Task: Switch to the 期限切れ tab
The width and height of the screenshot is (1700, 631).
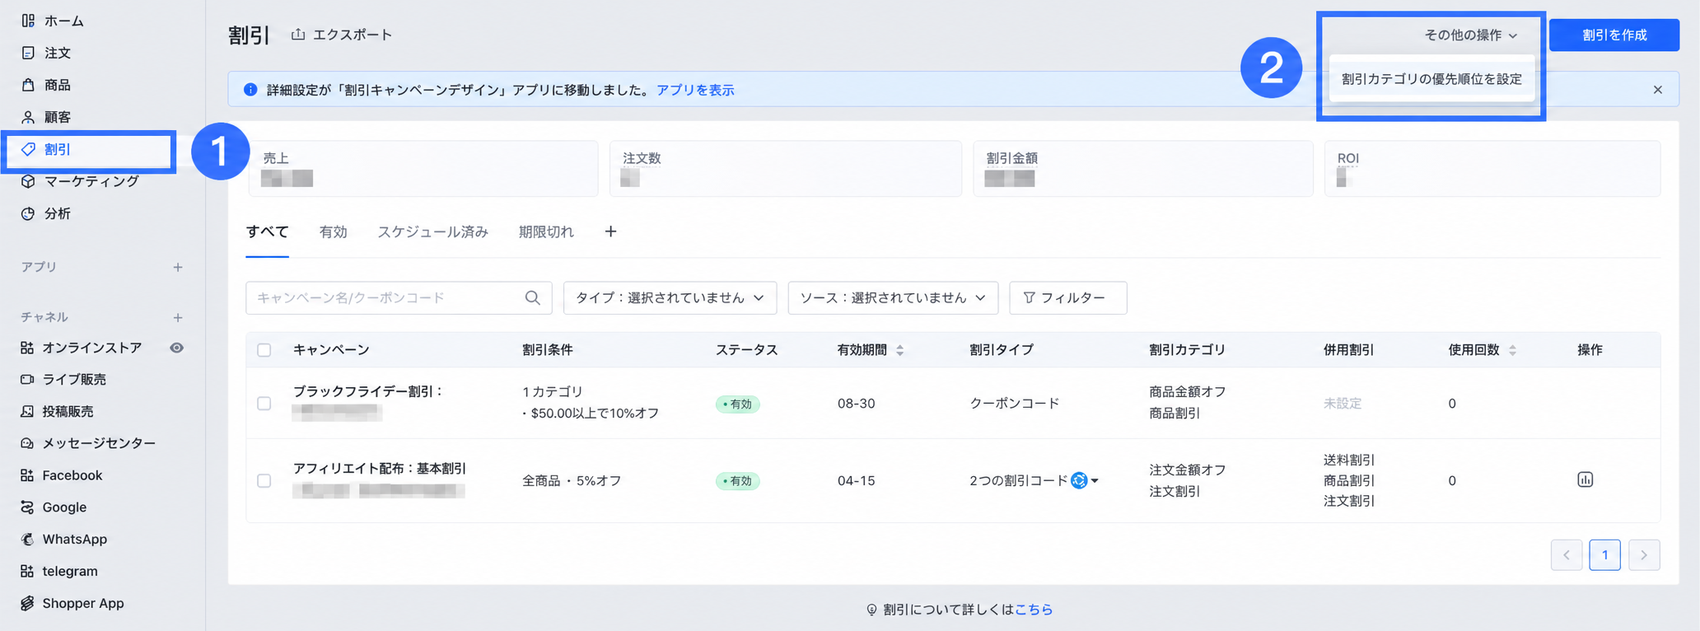Action: 546,232
